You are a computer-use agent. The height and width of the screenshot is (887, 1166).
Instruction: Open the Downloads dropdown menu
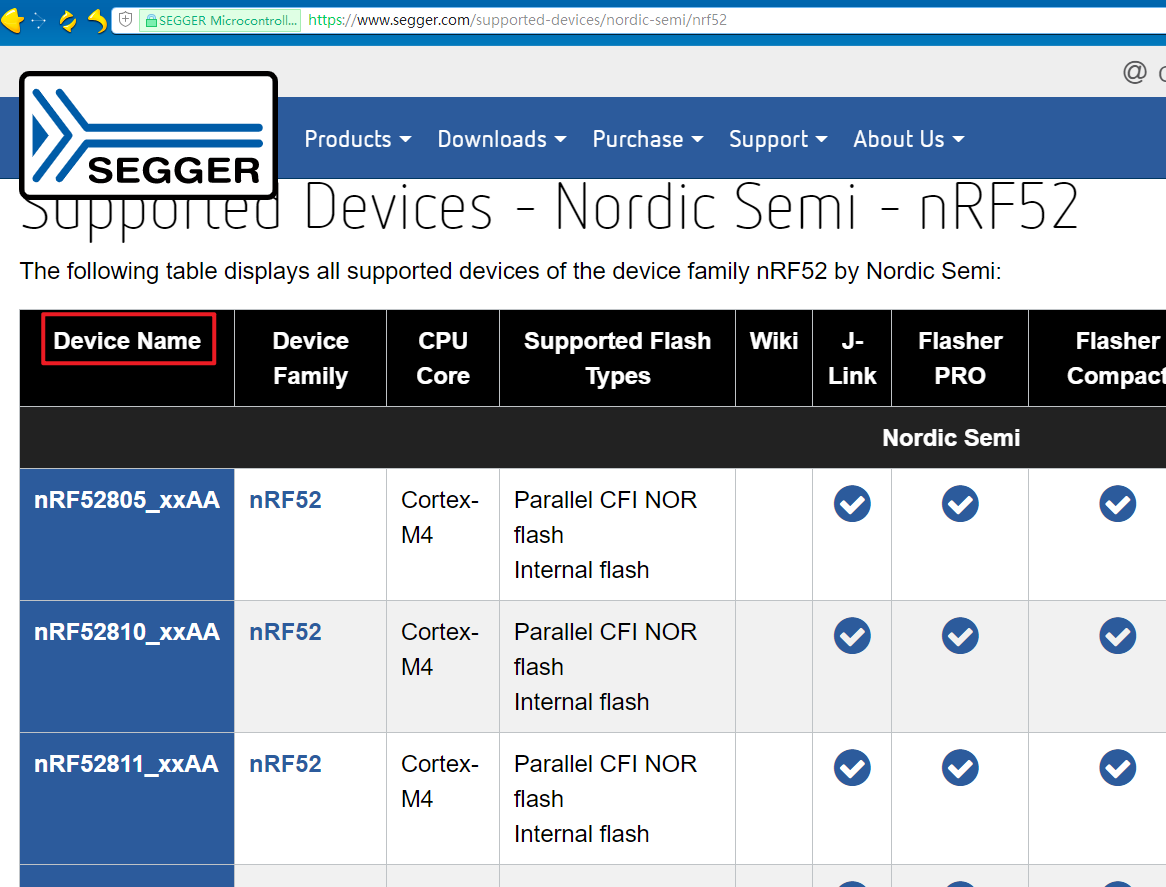(501, 139)
